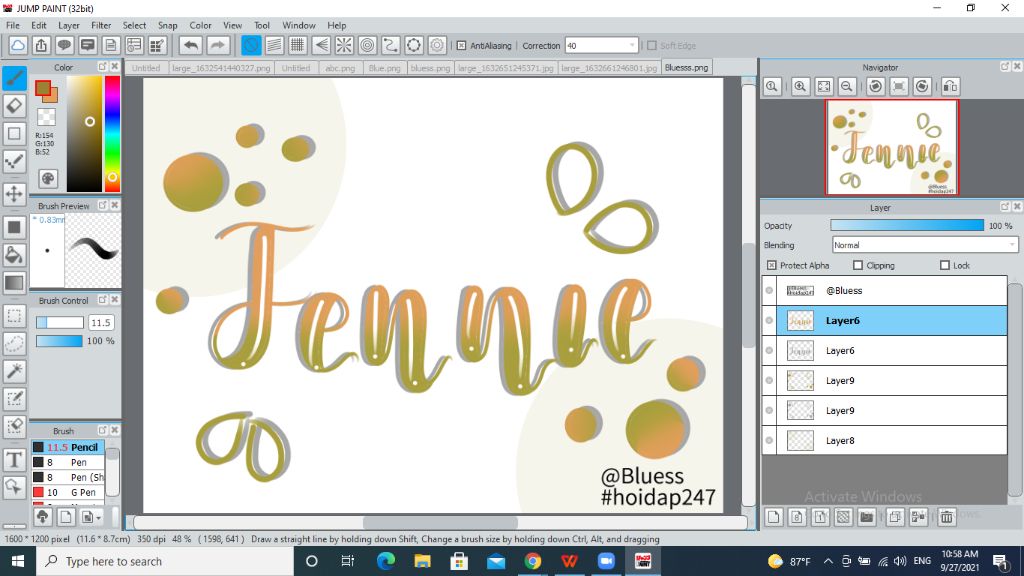Select the Move tool

[14, 194]
